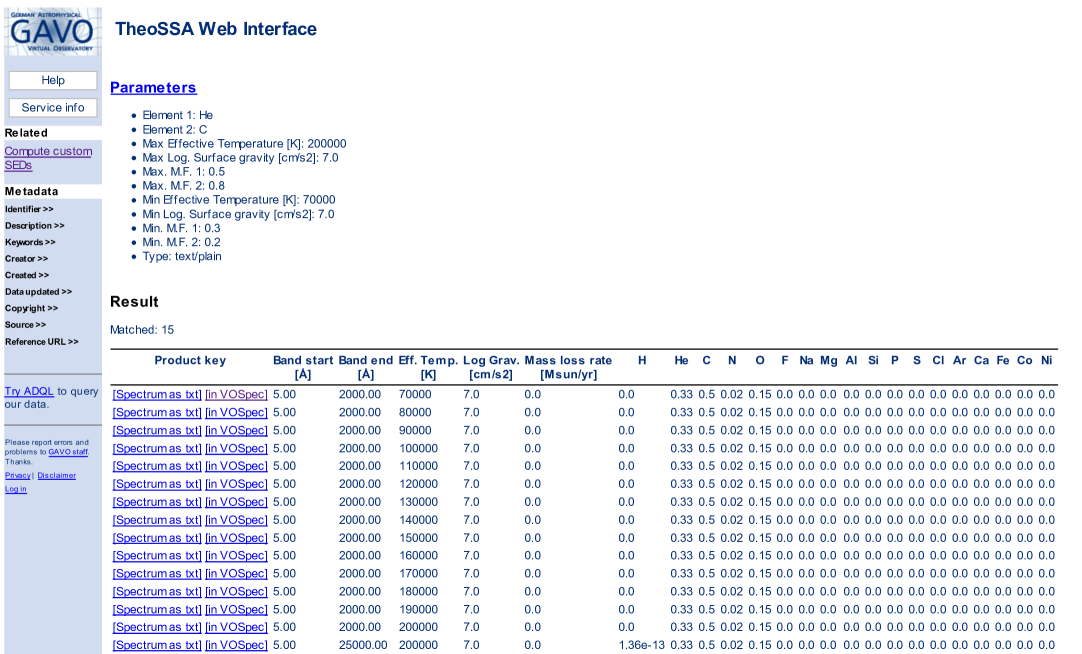
Task: Click the GAVO logo image
Action: pos(53,31)
